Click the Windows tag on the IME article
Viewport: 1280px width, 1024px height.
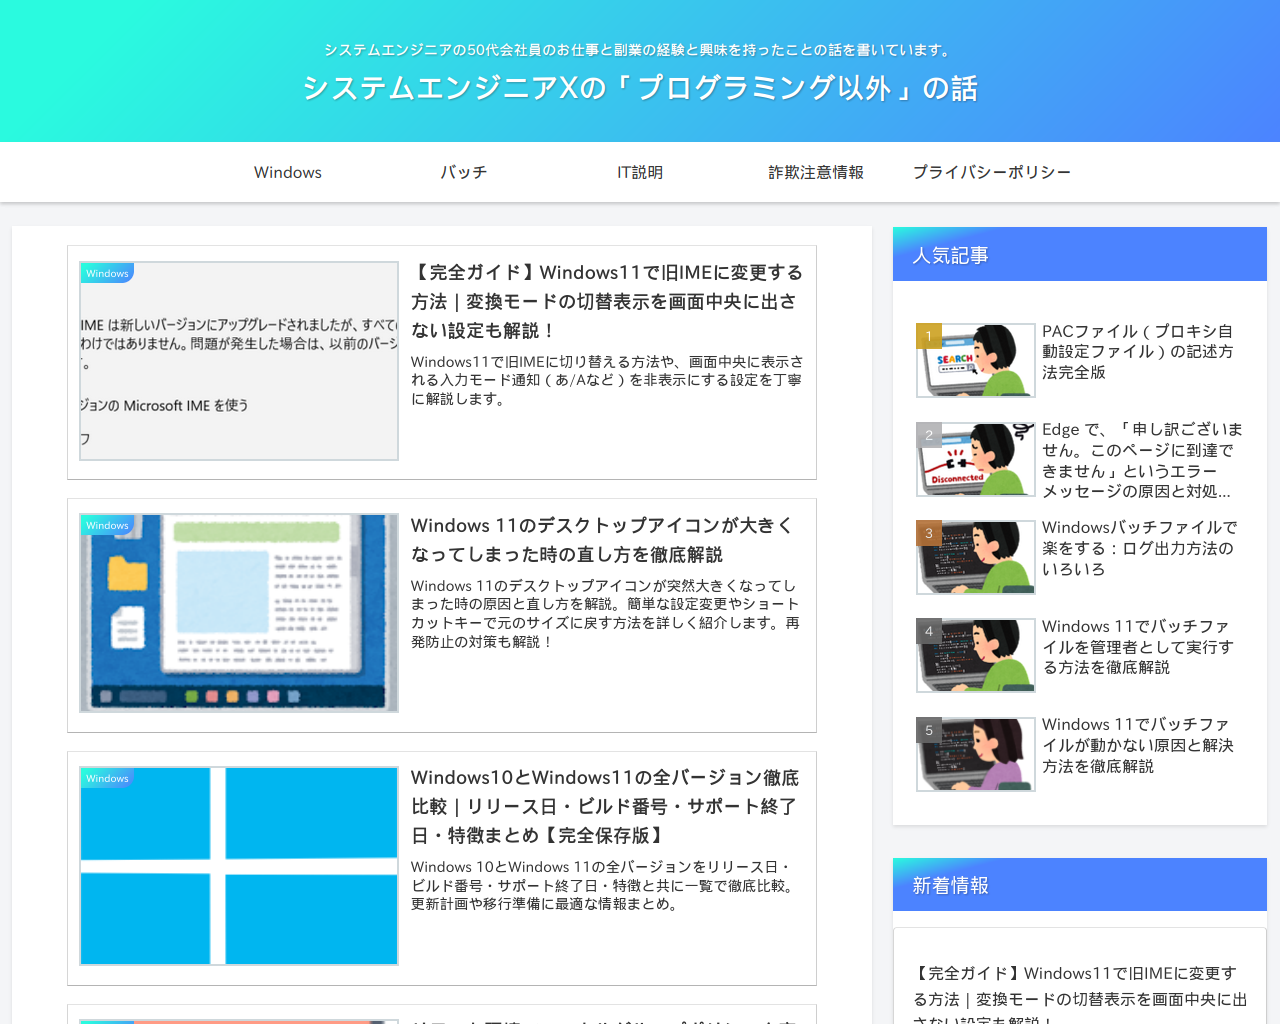pyautogui.click(x=107, y=273)
